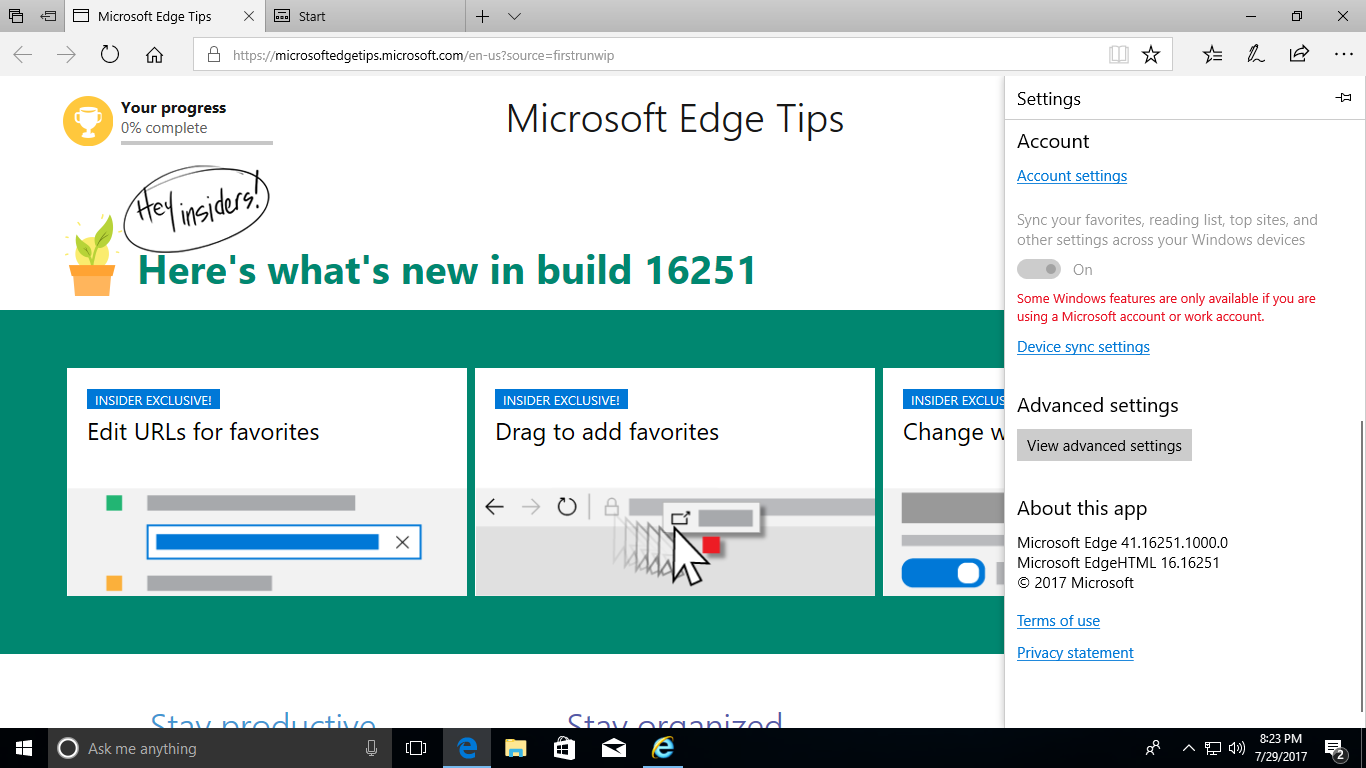Click the network icon in system tray
The image size is (1366, 768).
[1213, 748]
